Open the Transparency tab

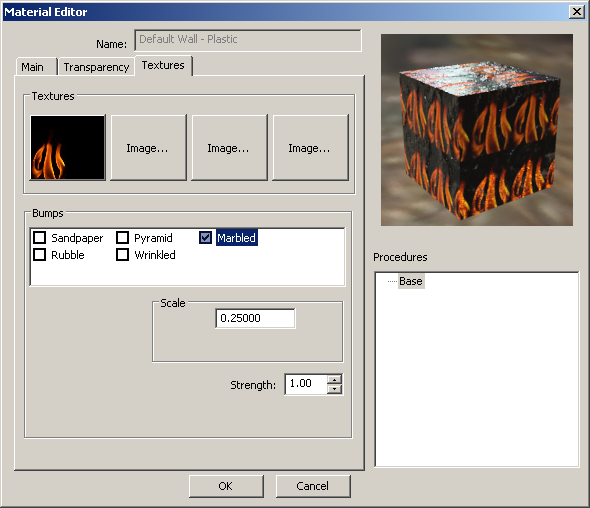coord(96,67)
